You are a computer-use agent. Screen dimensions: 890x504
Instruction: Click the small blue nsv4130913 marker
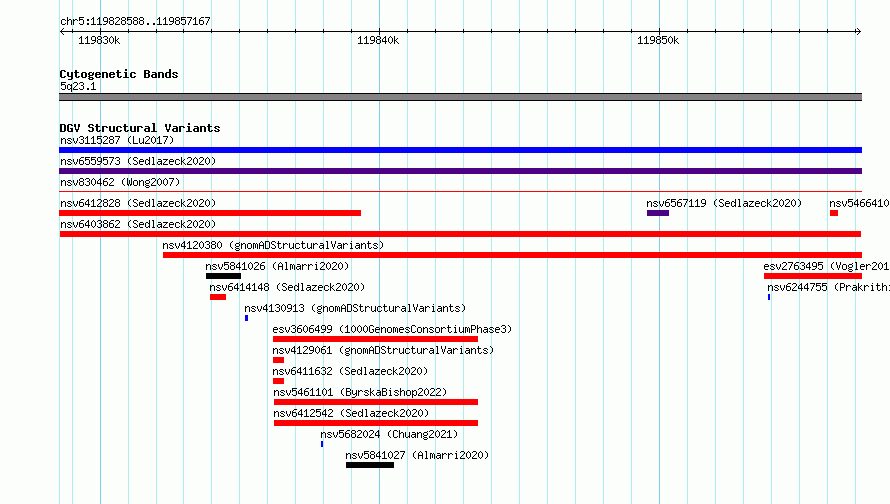point(246,318)
